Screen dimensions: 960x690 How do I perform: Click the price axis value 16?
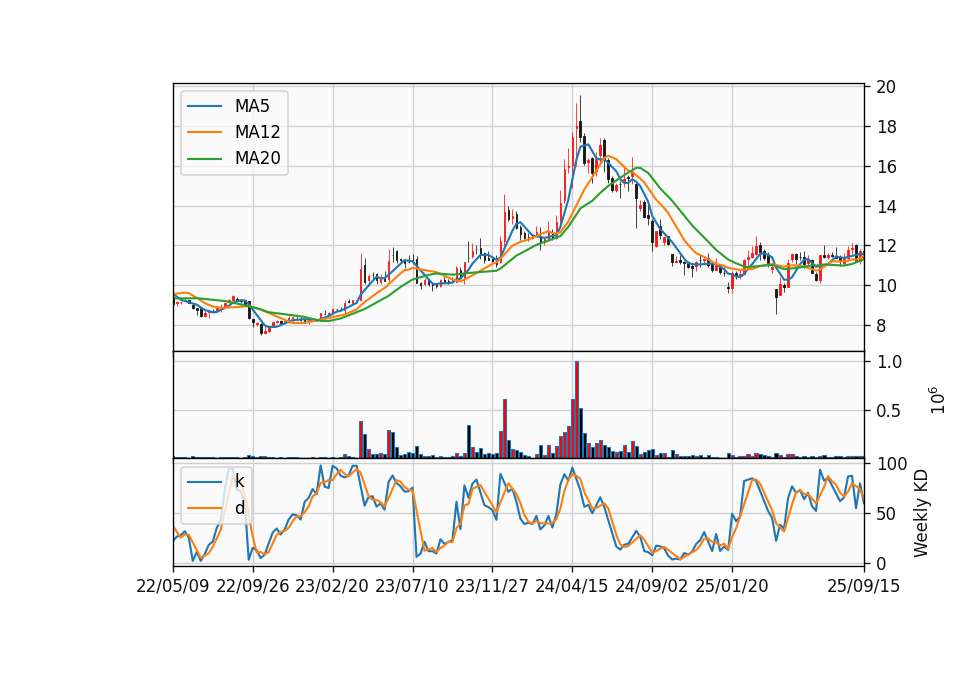(x=886, y=167)
